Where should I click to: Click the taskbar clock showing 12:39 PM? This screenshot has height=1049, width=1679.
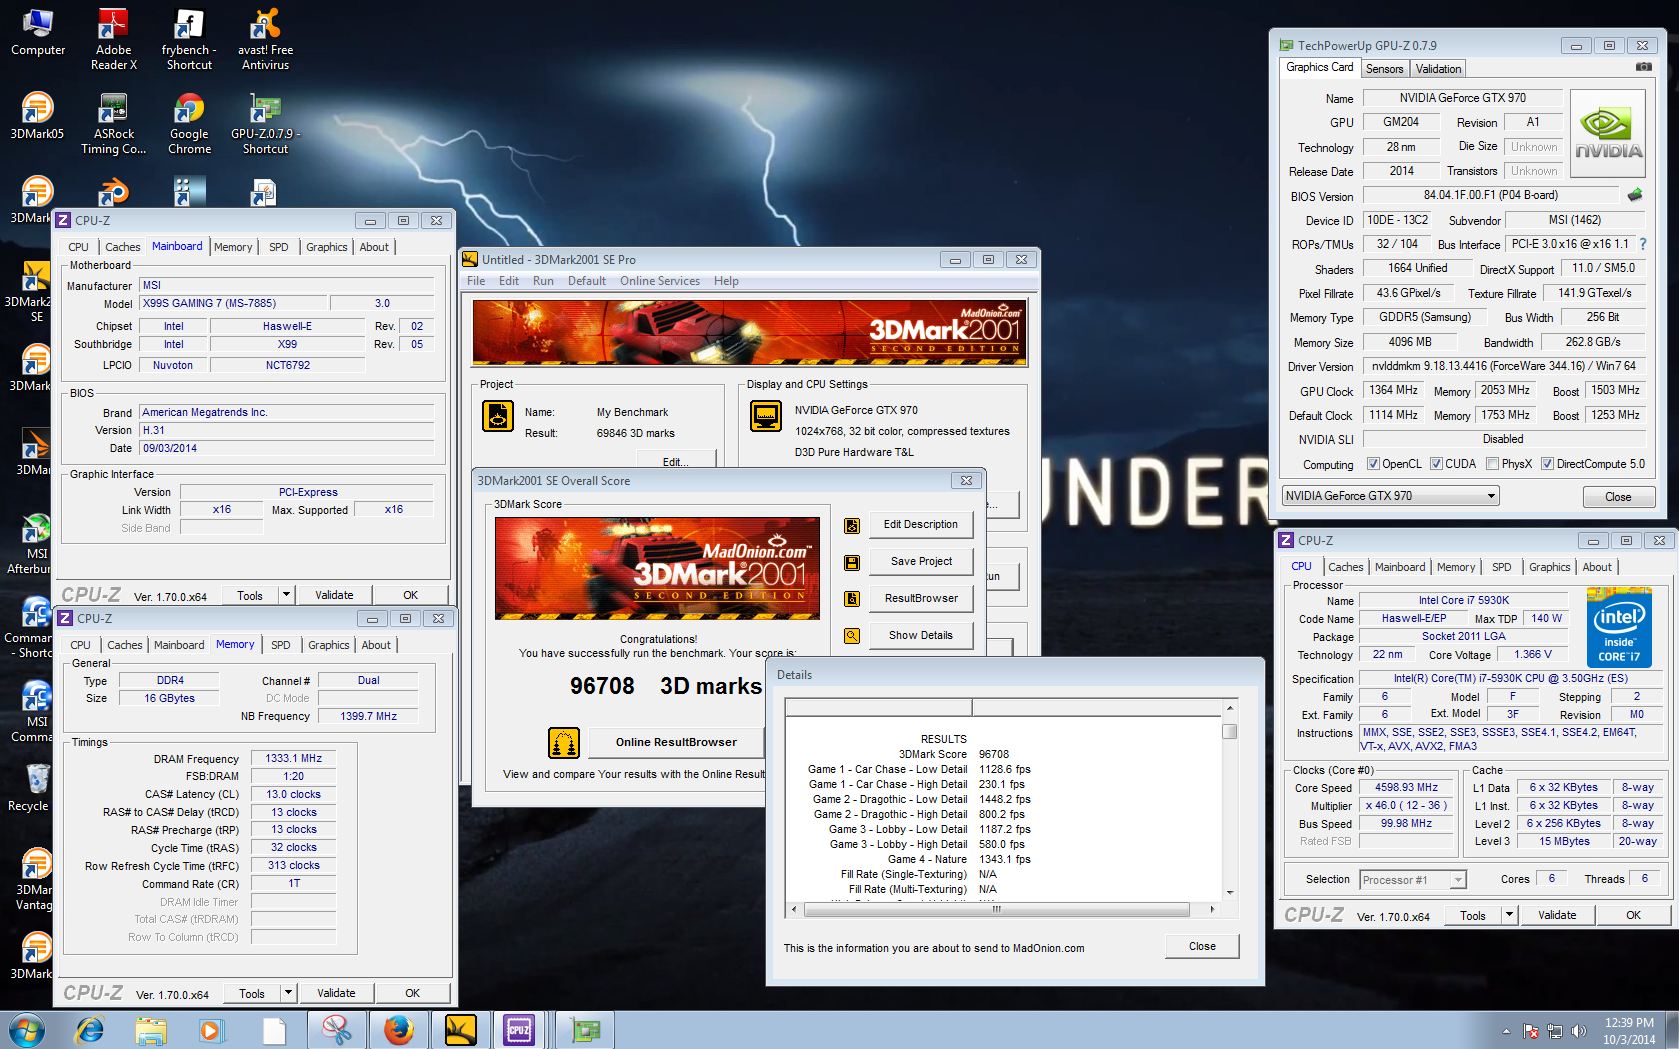[1629, 1031]
